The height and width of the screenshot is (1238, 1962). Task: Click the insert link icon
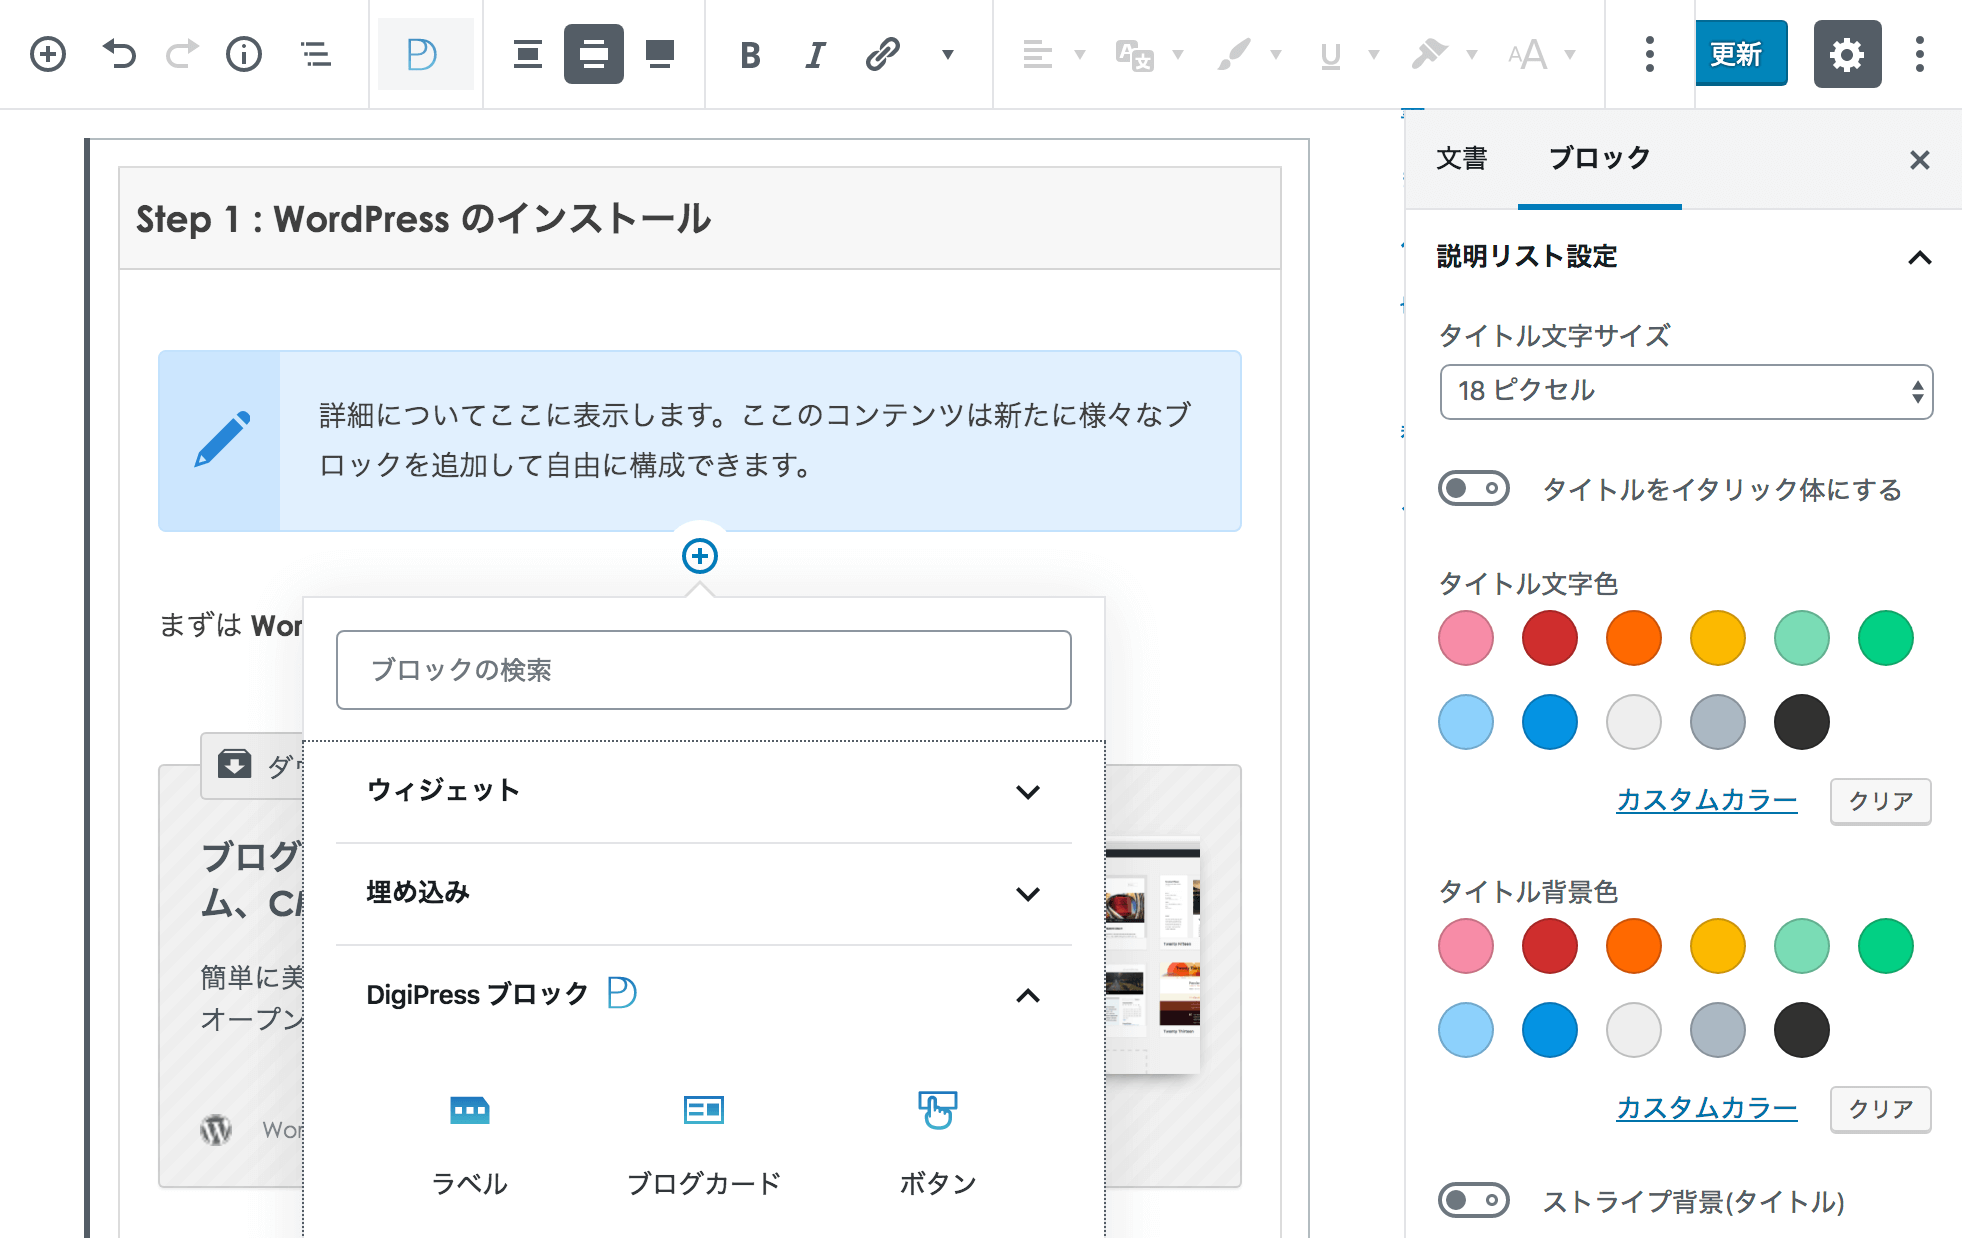click(x=882, y=54)
